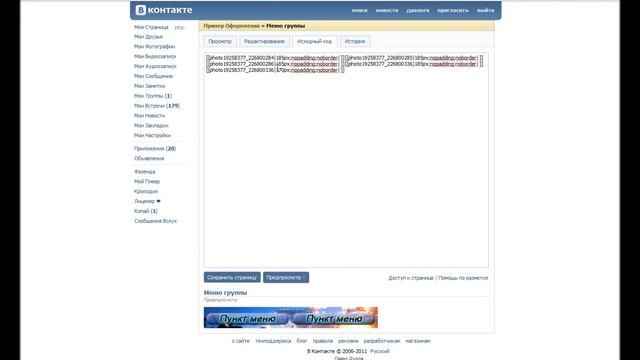Open Мои Друзья
Viewport: 640px width, 360px height.
(x=148, y=37)
